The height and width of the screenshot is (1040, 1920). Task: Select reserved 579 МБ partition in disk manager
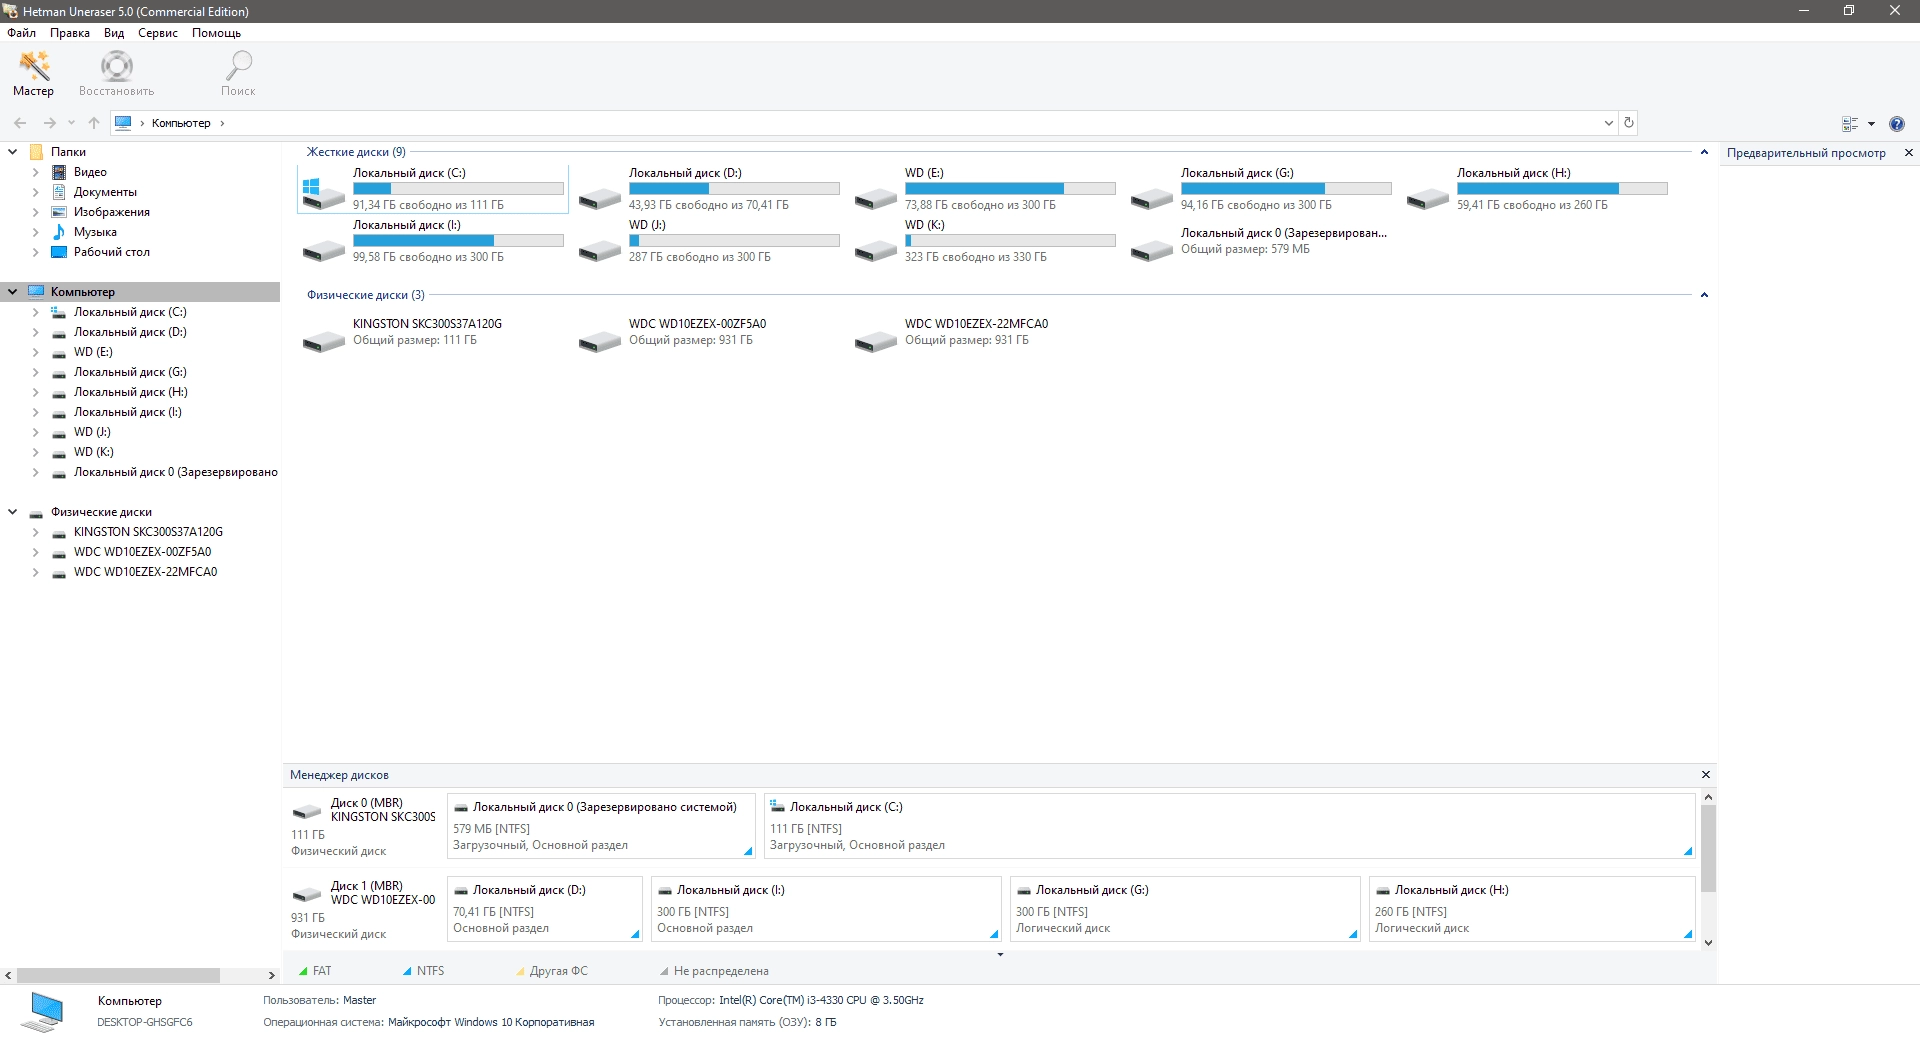click(x=601, y=826)
